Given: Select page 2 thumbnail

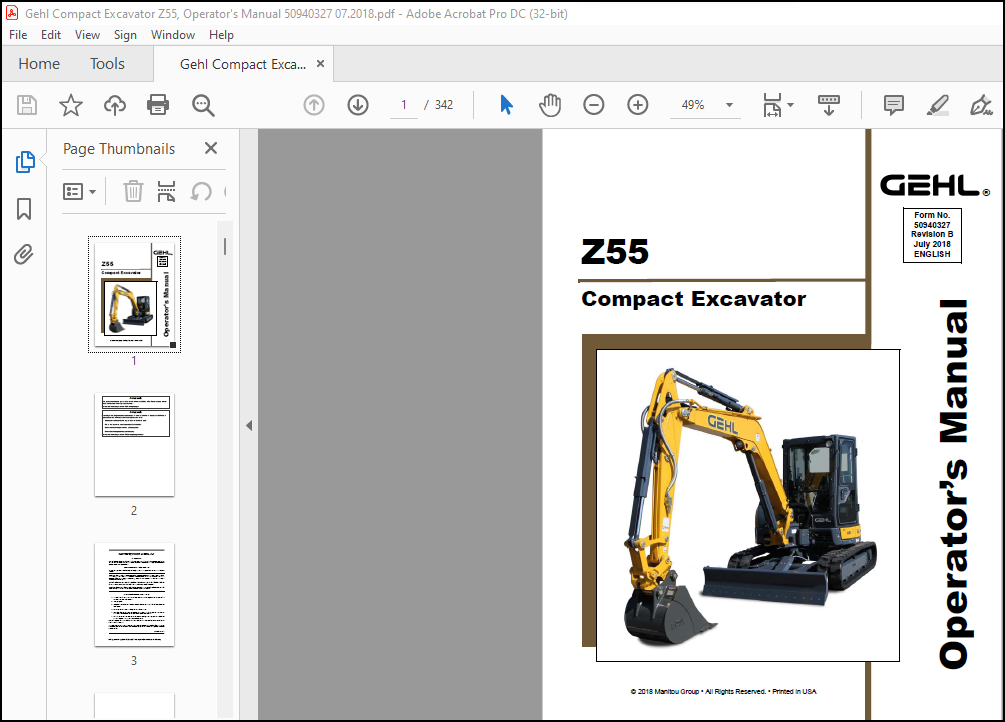Looking at the screenshot, I should click(x=135, y=445).
